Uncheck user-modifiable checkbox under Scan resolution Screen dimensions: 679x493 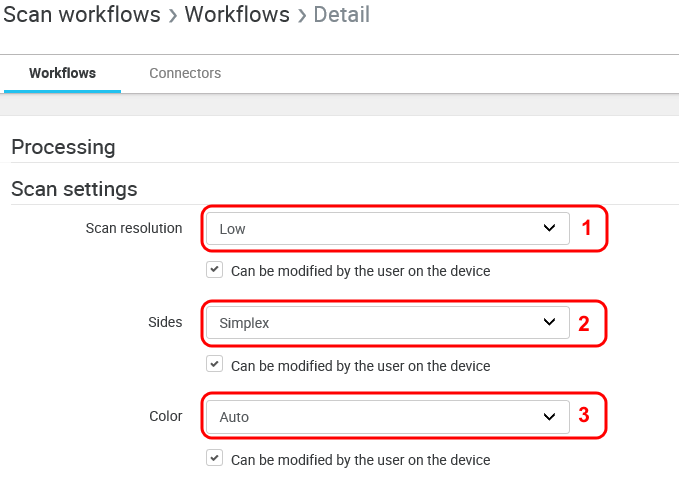[x=214, y=270]
